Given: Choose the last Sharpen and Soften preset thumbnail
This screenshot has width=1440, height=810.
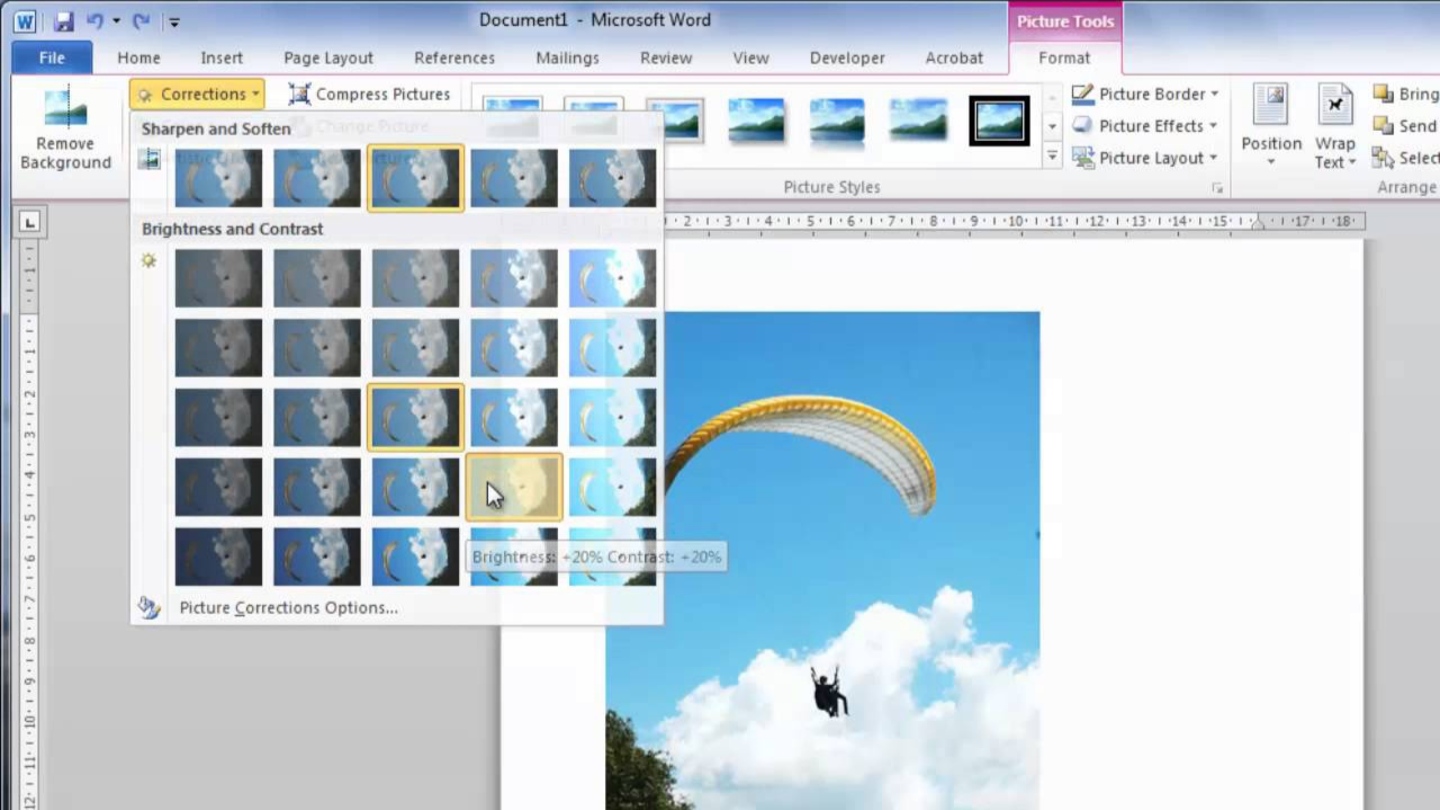Looking at the screenshot, I should (x=612, y=178).
